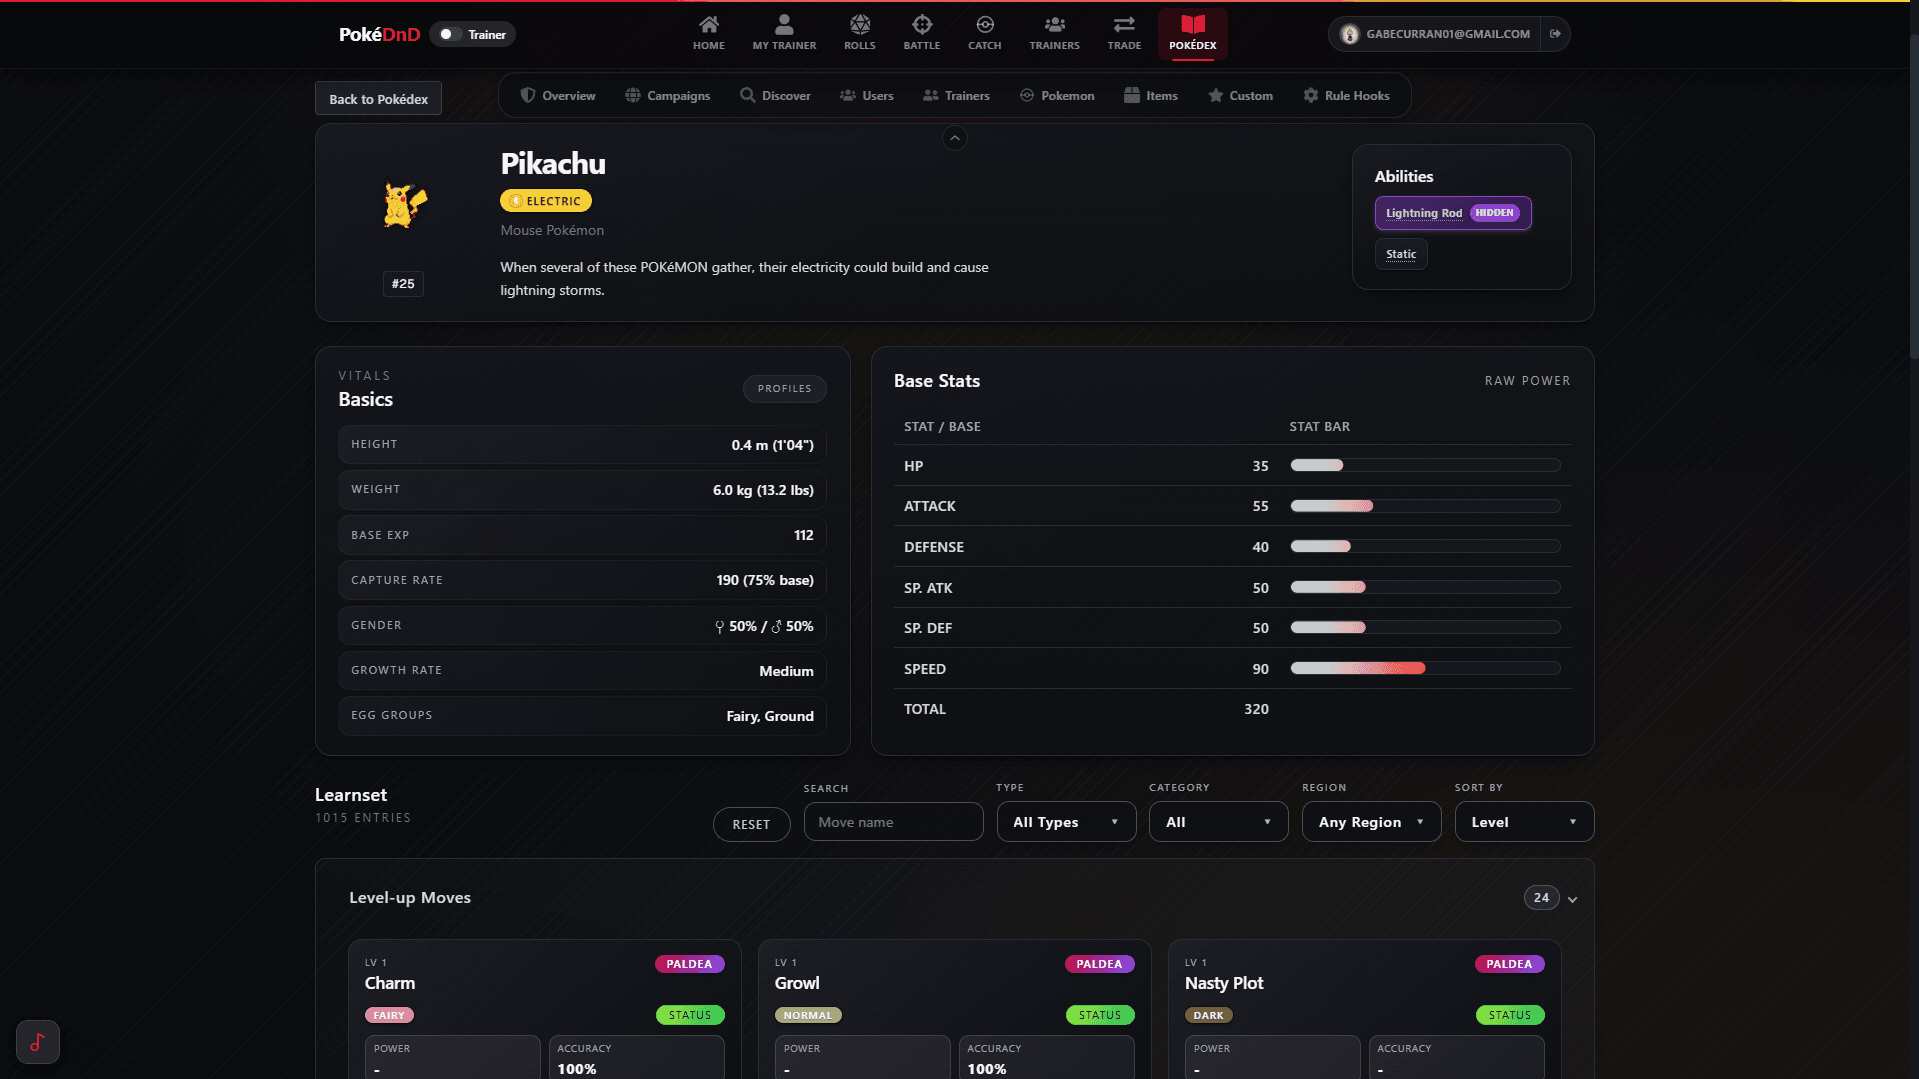Click the logout icon beside the email
Image resolution: width=1919 pixels, height=1079 pixels.
(1555, 34)
